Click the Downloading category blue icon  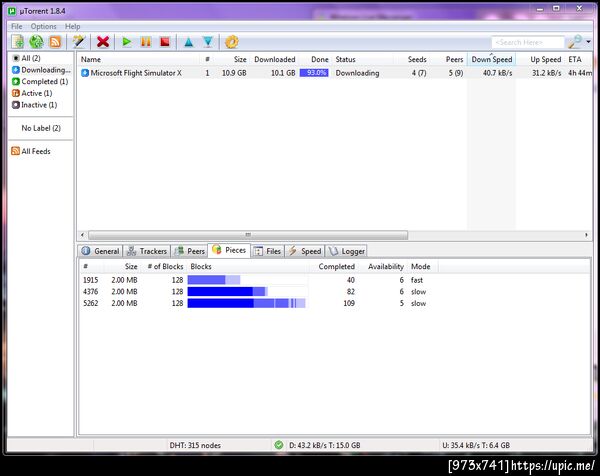16,70
